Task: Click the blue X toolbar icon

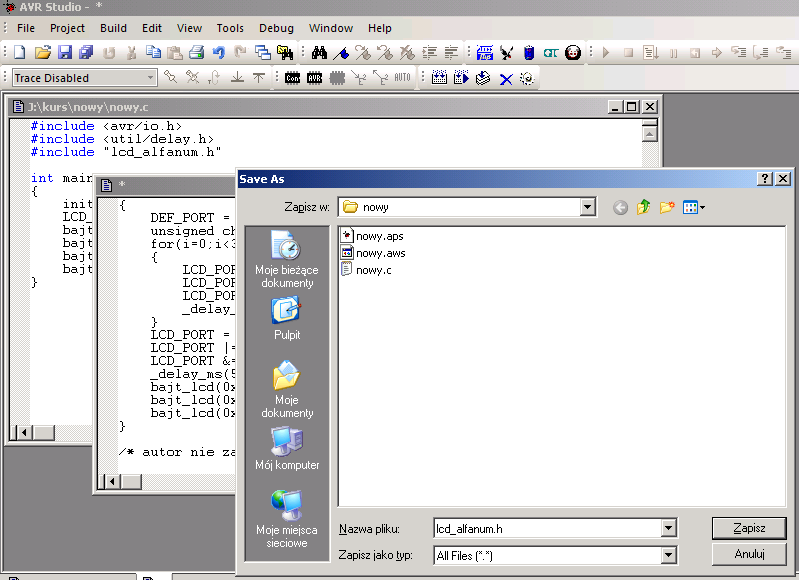Action: click(505, 78)
